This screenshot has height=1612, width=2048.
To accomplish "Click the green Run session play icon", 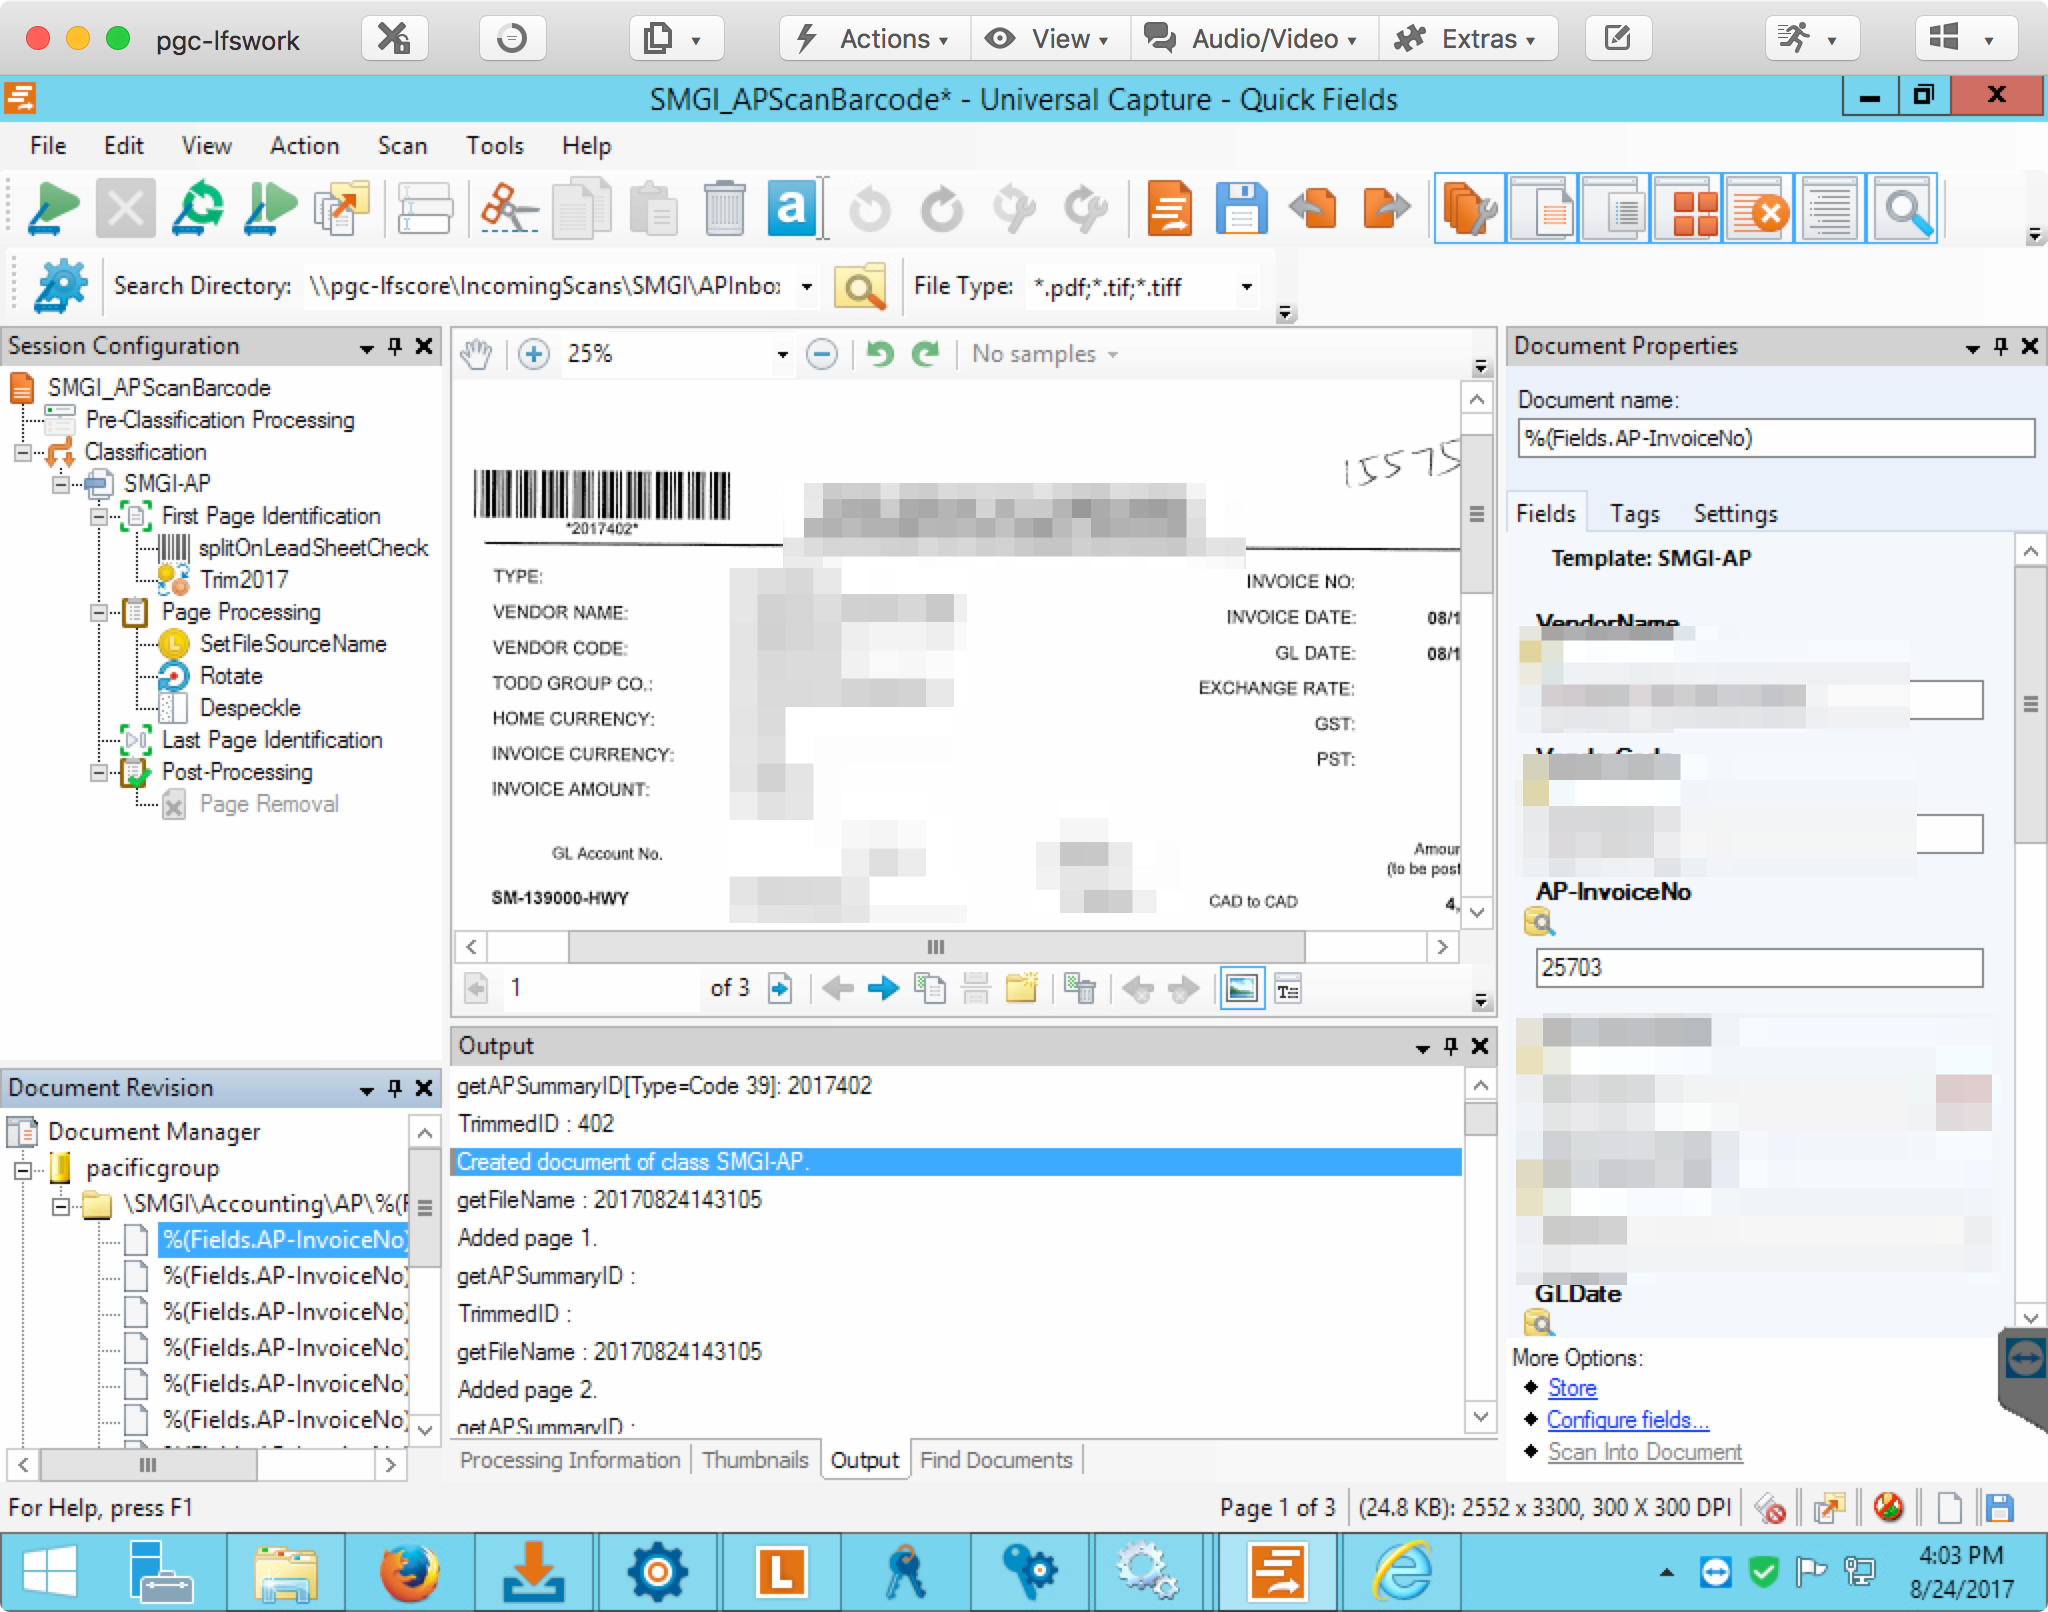I will click(52, 209).
